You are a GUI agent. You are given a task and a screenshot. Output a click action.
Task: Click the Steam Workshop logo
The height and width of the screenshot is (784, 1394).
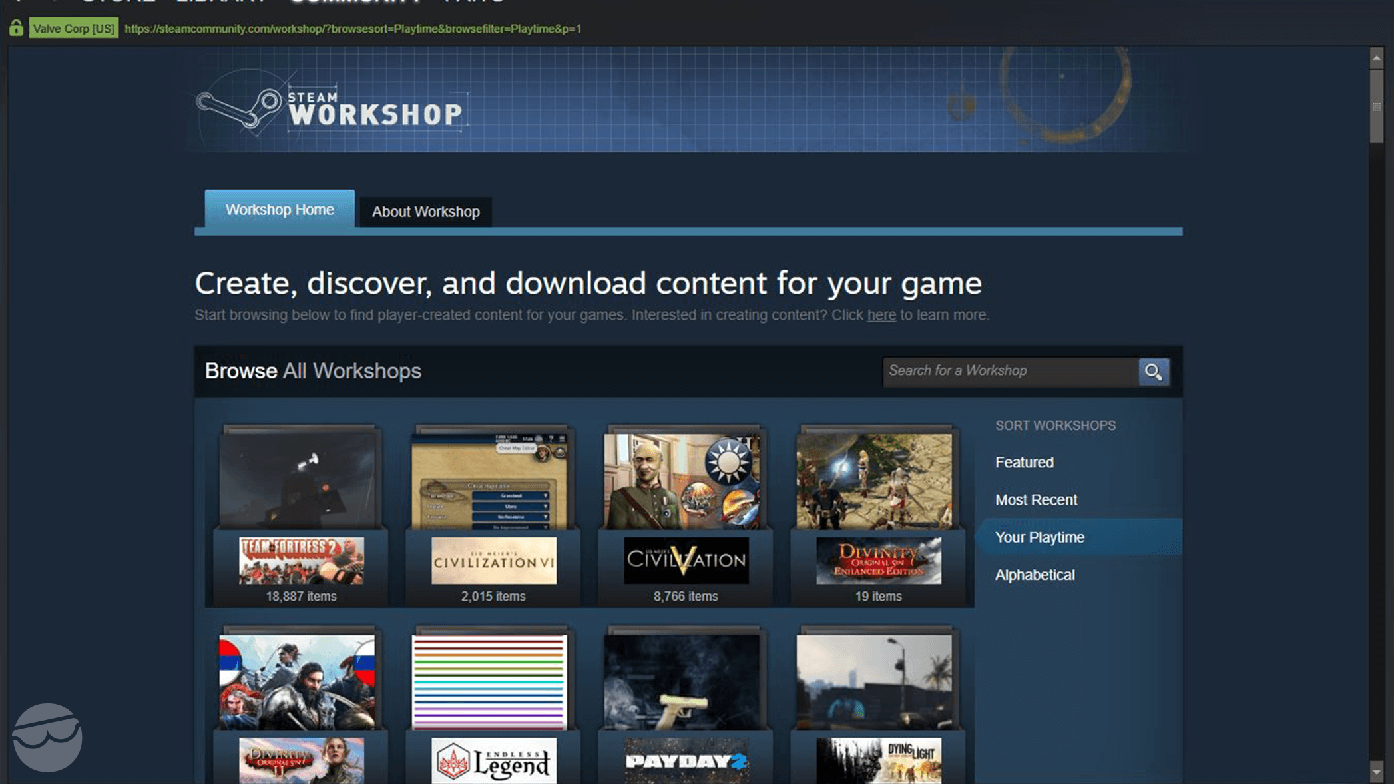(x=330, y=108)
